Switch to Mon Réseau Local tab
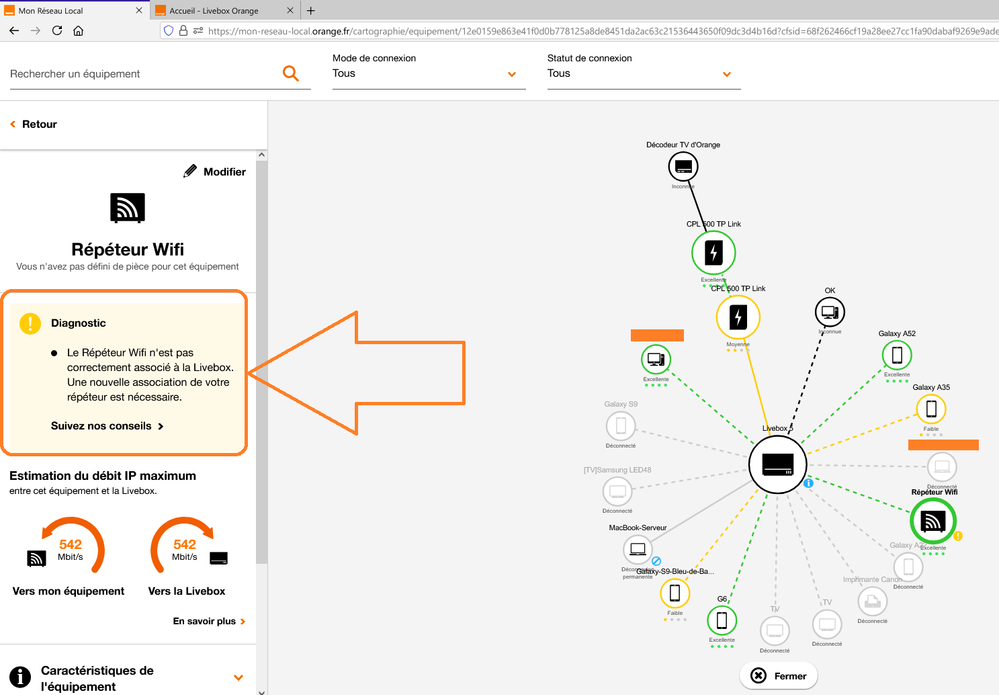 (x=70, y=10)
